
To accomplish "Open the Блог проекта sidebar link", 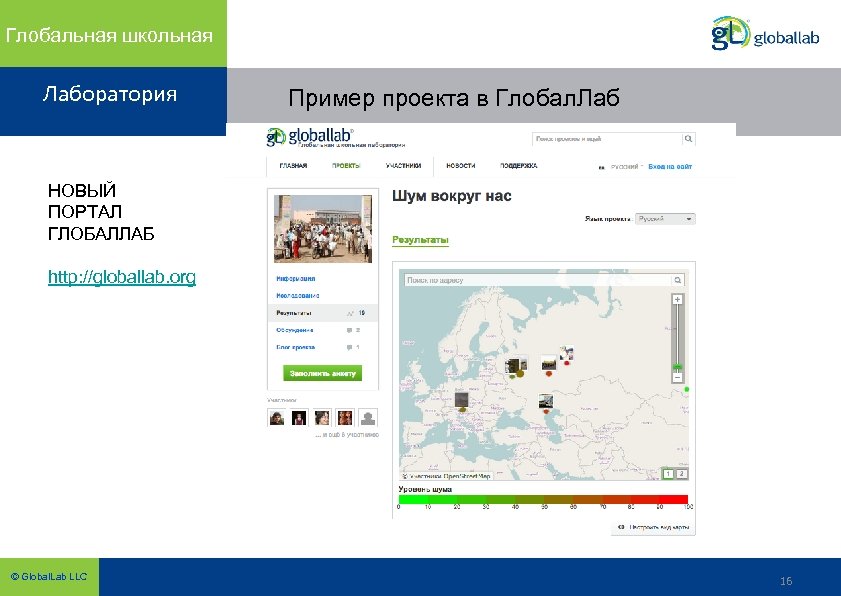I will (296, 347).
